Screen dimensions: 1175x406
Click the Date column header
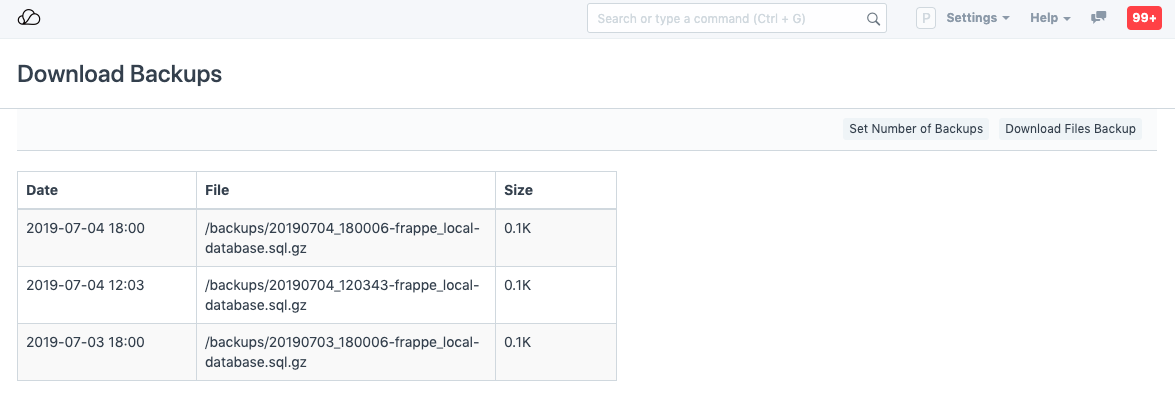pos(42,190)
